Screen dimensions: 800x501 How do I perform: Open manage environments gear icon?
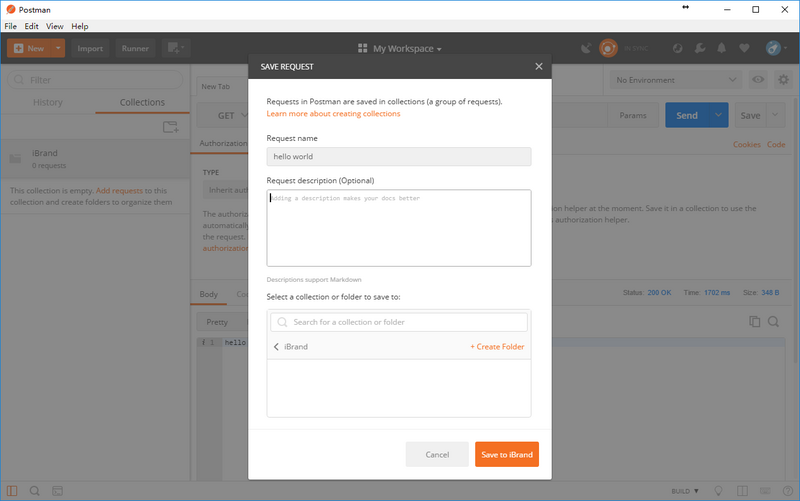click(783, 80)
